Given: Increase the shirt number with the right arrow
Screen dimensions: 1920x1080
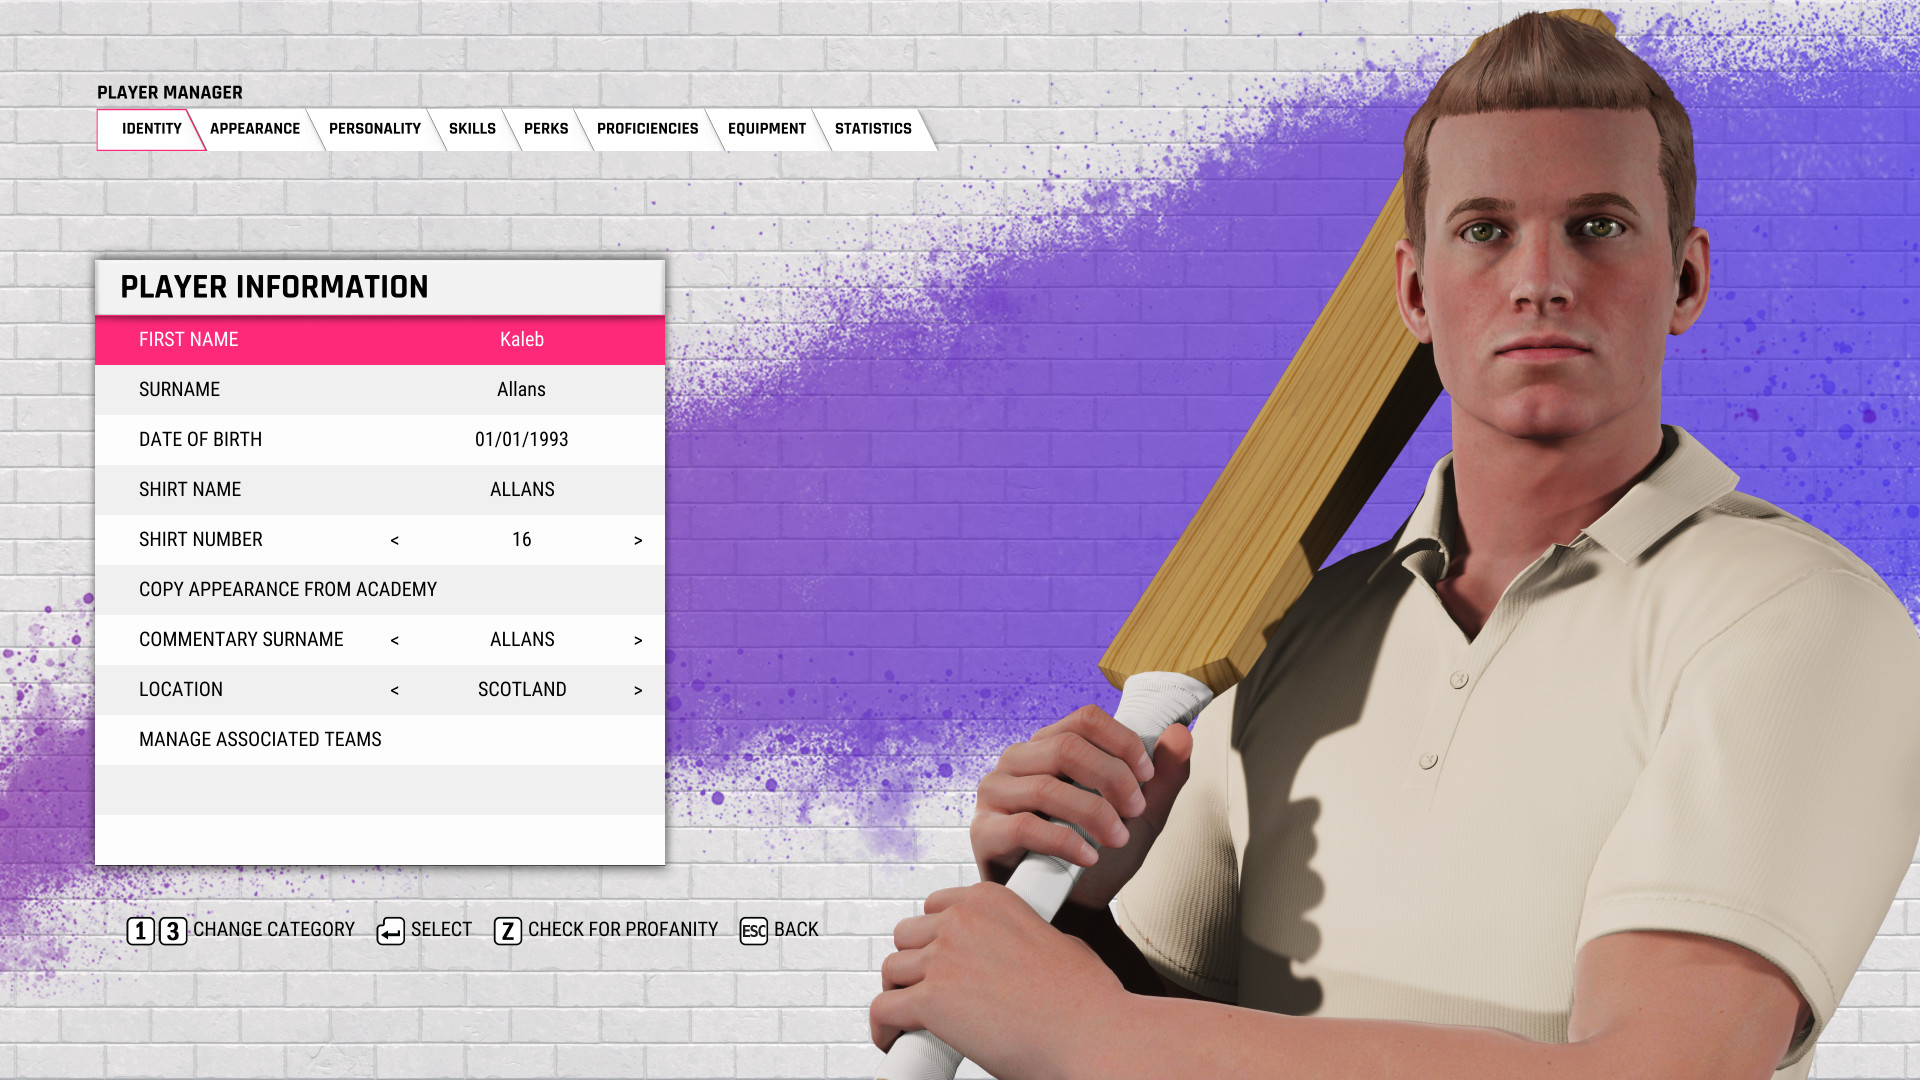Looking at the screenshot, I should pyautogui.click(x=638, y=540).
